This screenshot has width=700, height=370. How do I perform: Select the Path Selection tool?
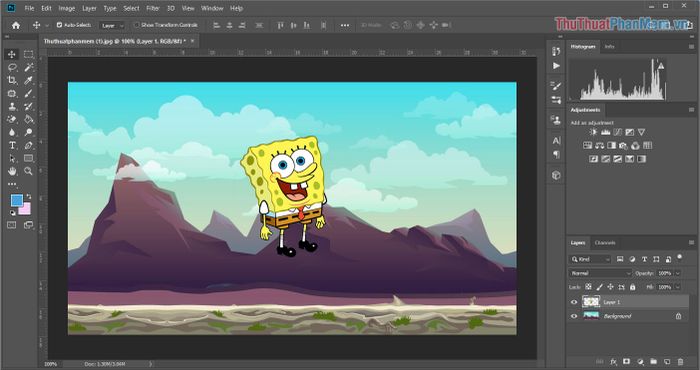(12, 158)
